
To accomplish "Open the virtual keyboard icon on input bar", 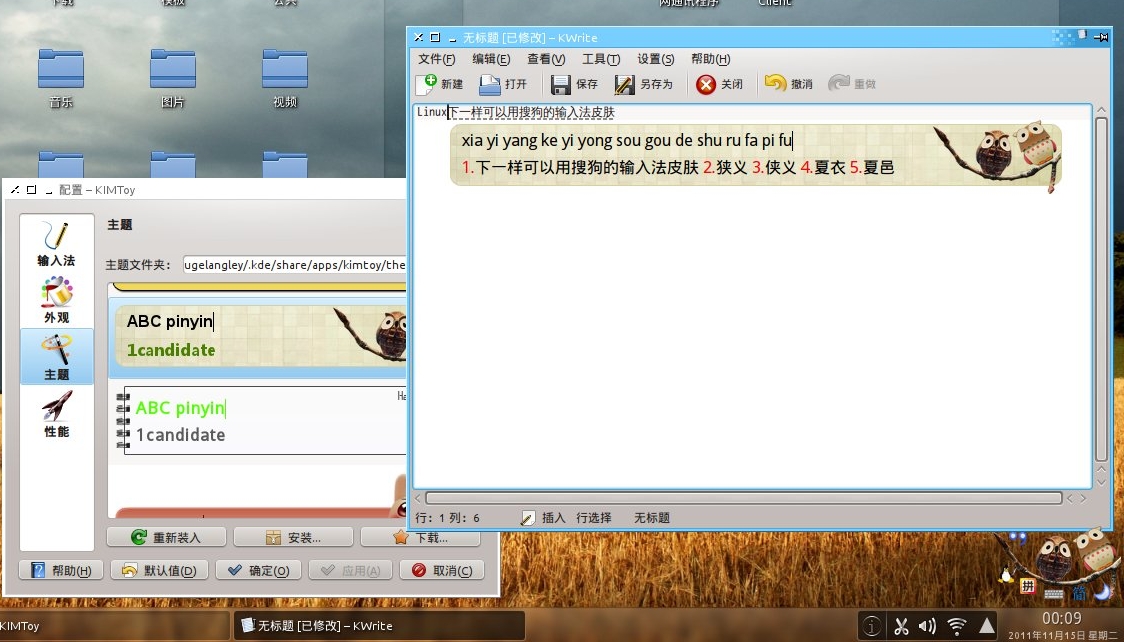I will (x=1054, y=593).
